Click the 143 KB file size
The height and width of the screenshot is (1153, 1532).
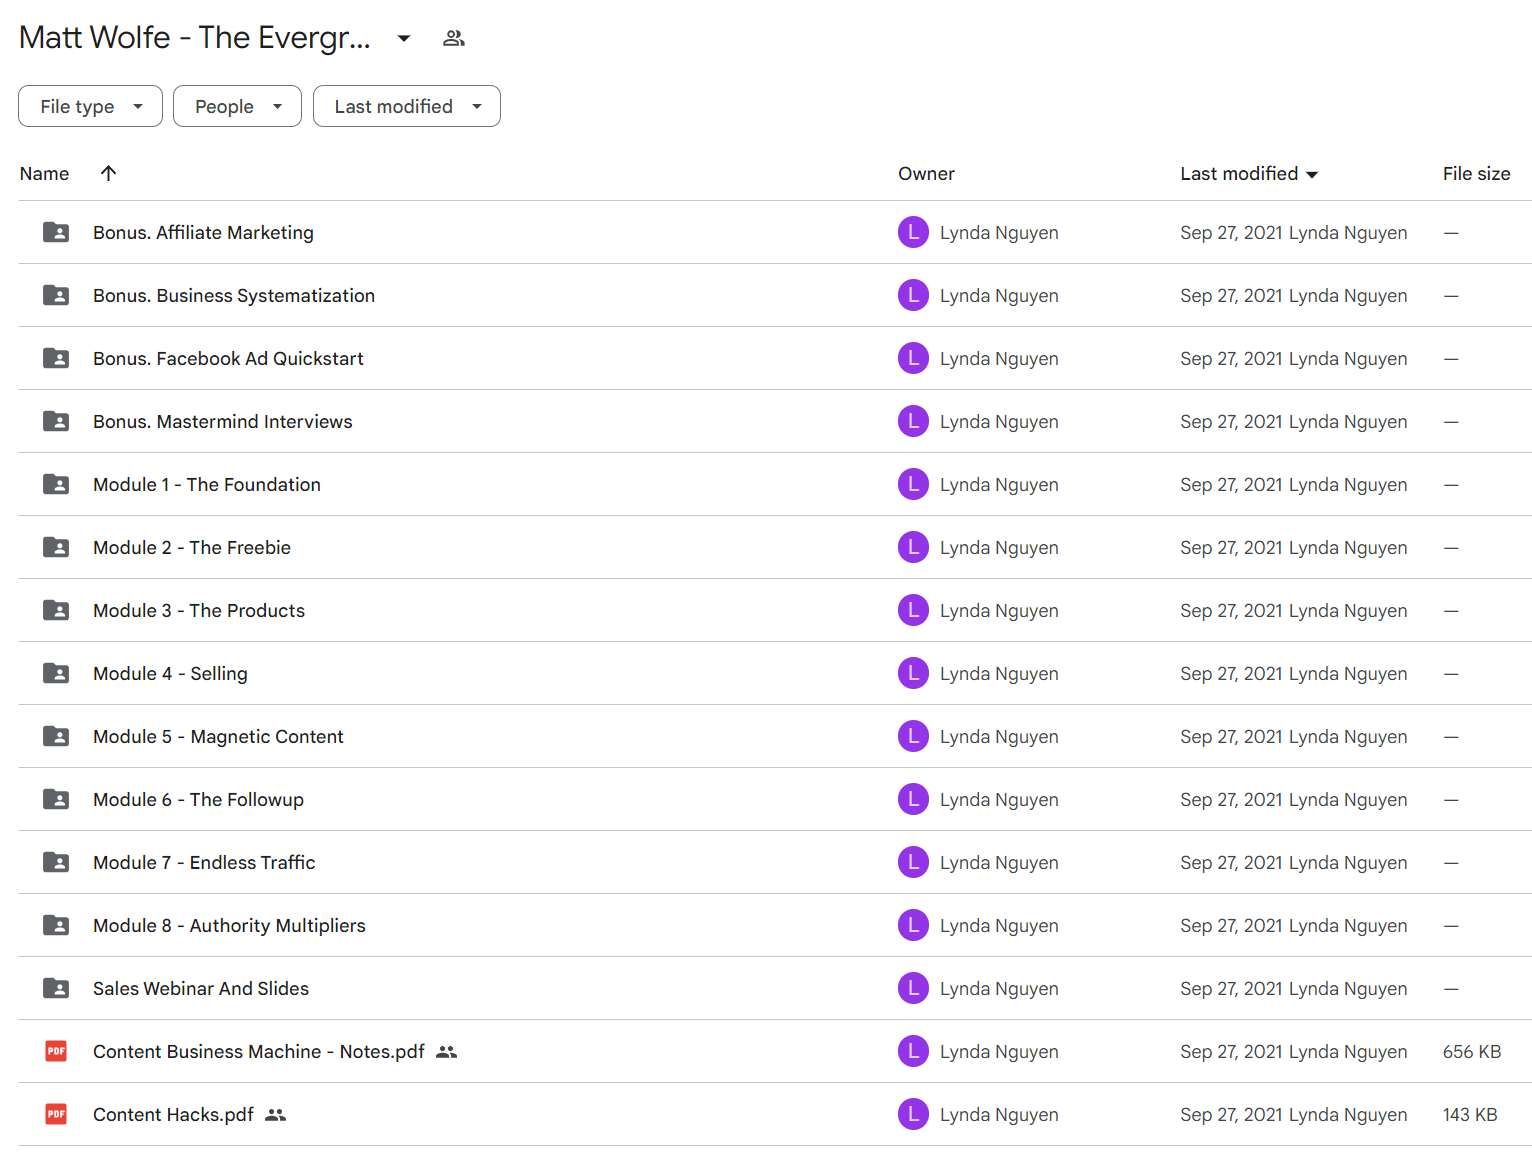[x=1470, y=1114]
